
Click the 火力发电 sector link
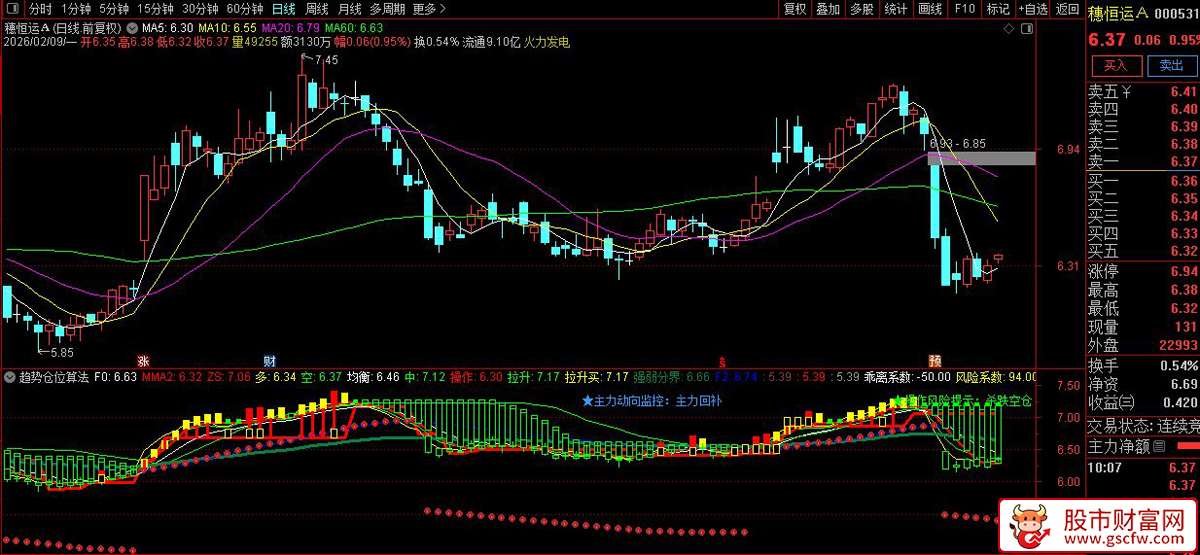point(546,42)
